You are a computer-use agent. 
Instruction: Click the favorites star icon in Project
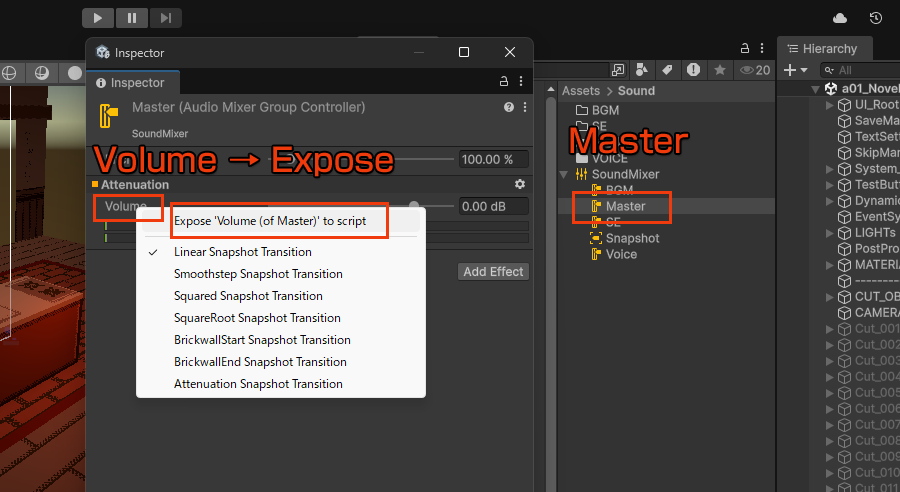point(719,70)
